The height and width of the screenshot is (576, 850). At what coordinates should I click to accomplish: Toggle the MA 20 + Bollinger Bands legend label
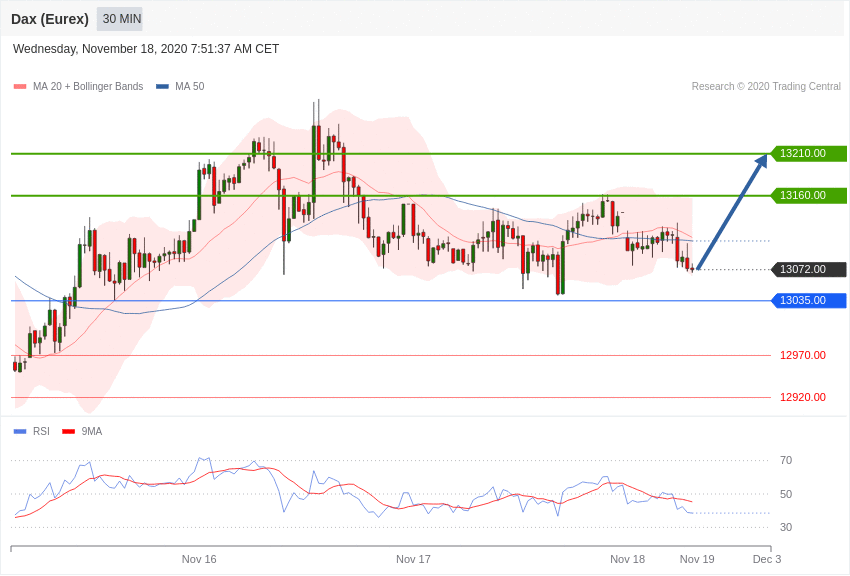88,87
